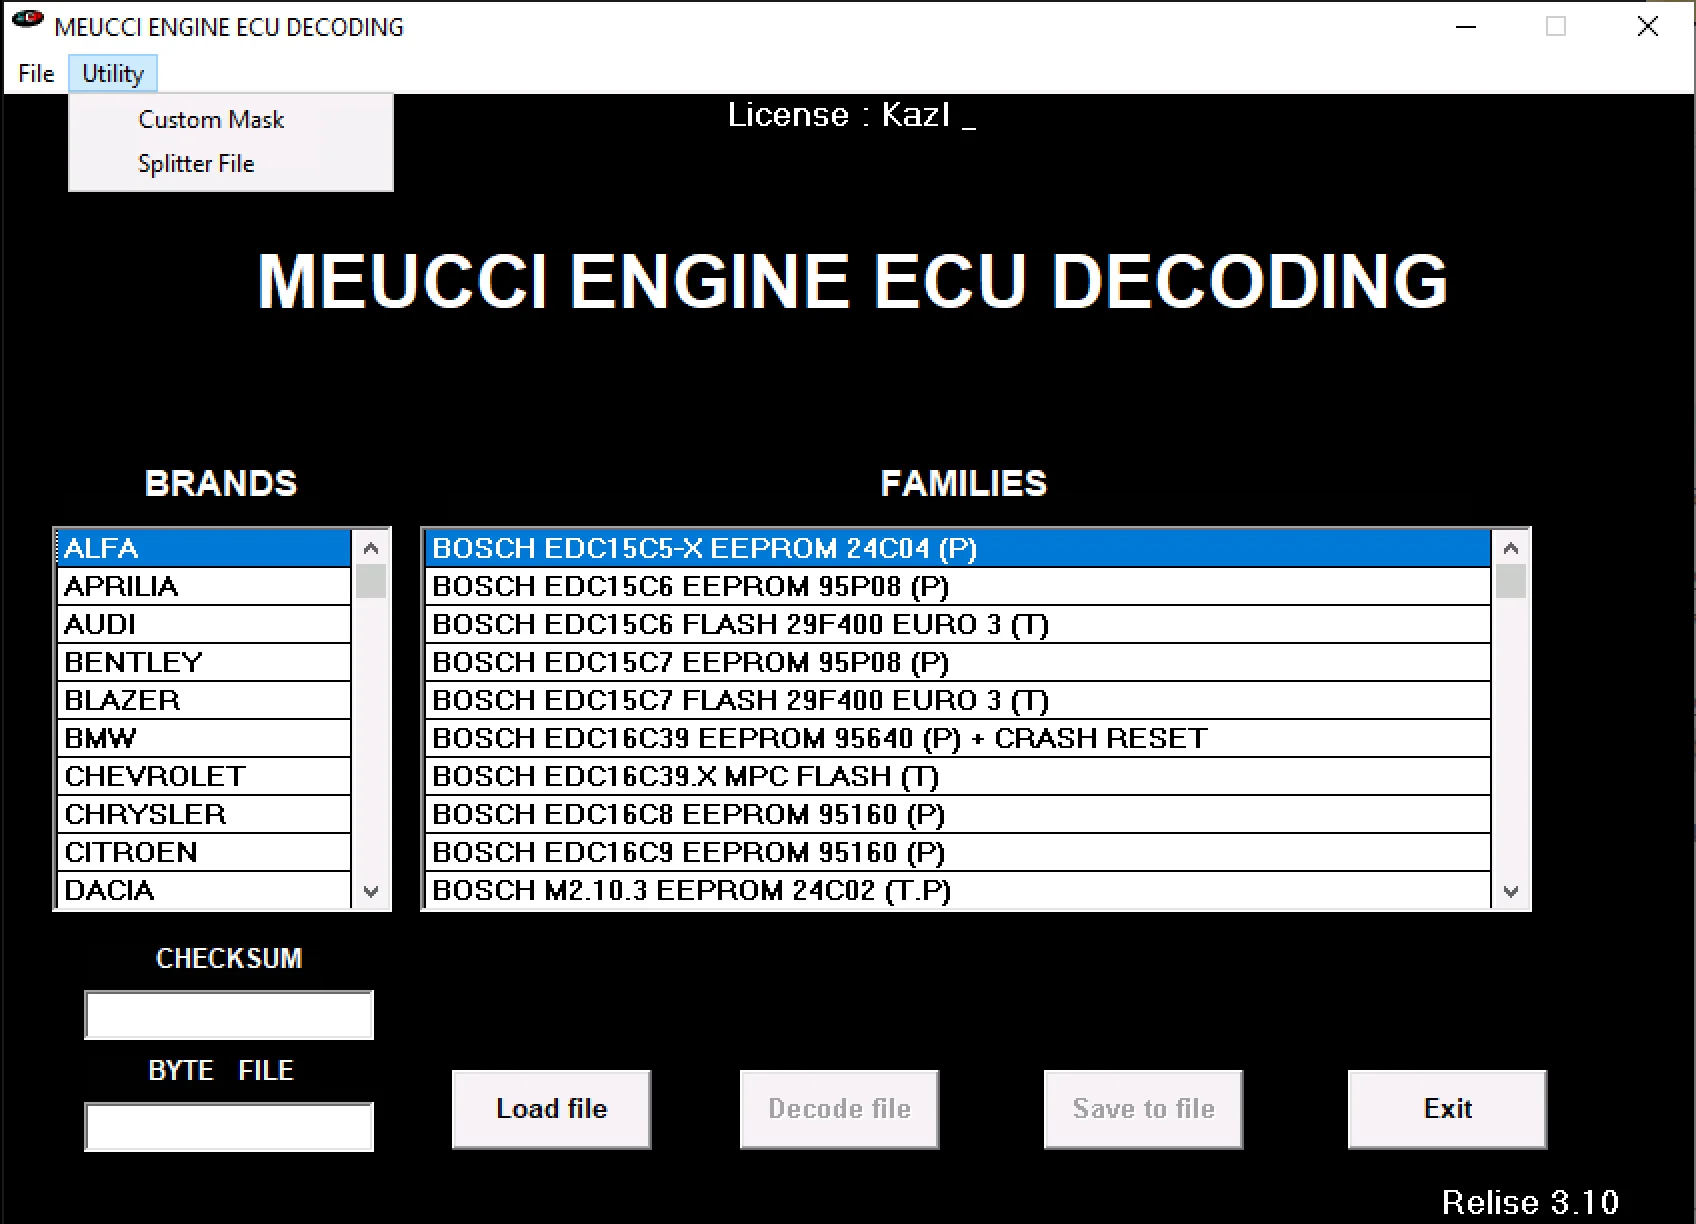Click Families list scroll down arrow
This screenshot has height=1224, width=1696.
pyautogui.click(x=1511, y=891)
